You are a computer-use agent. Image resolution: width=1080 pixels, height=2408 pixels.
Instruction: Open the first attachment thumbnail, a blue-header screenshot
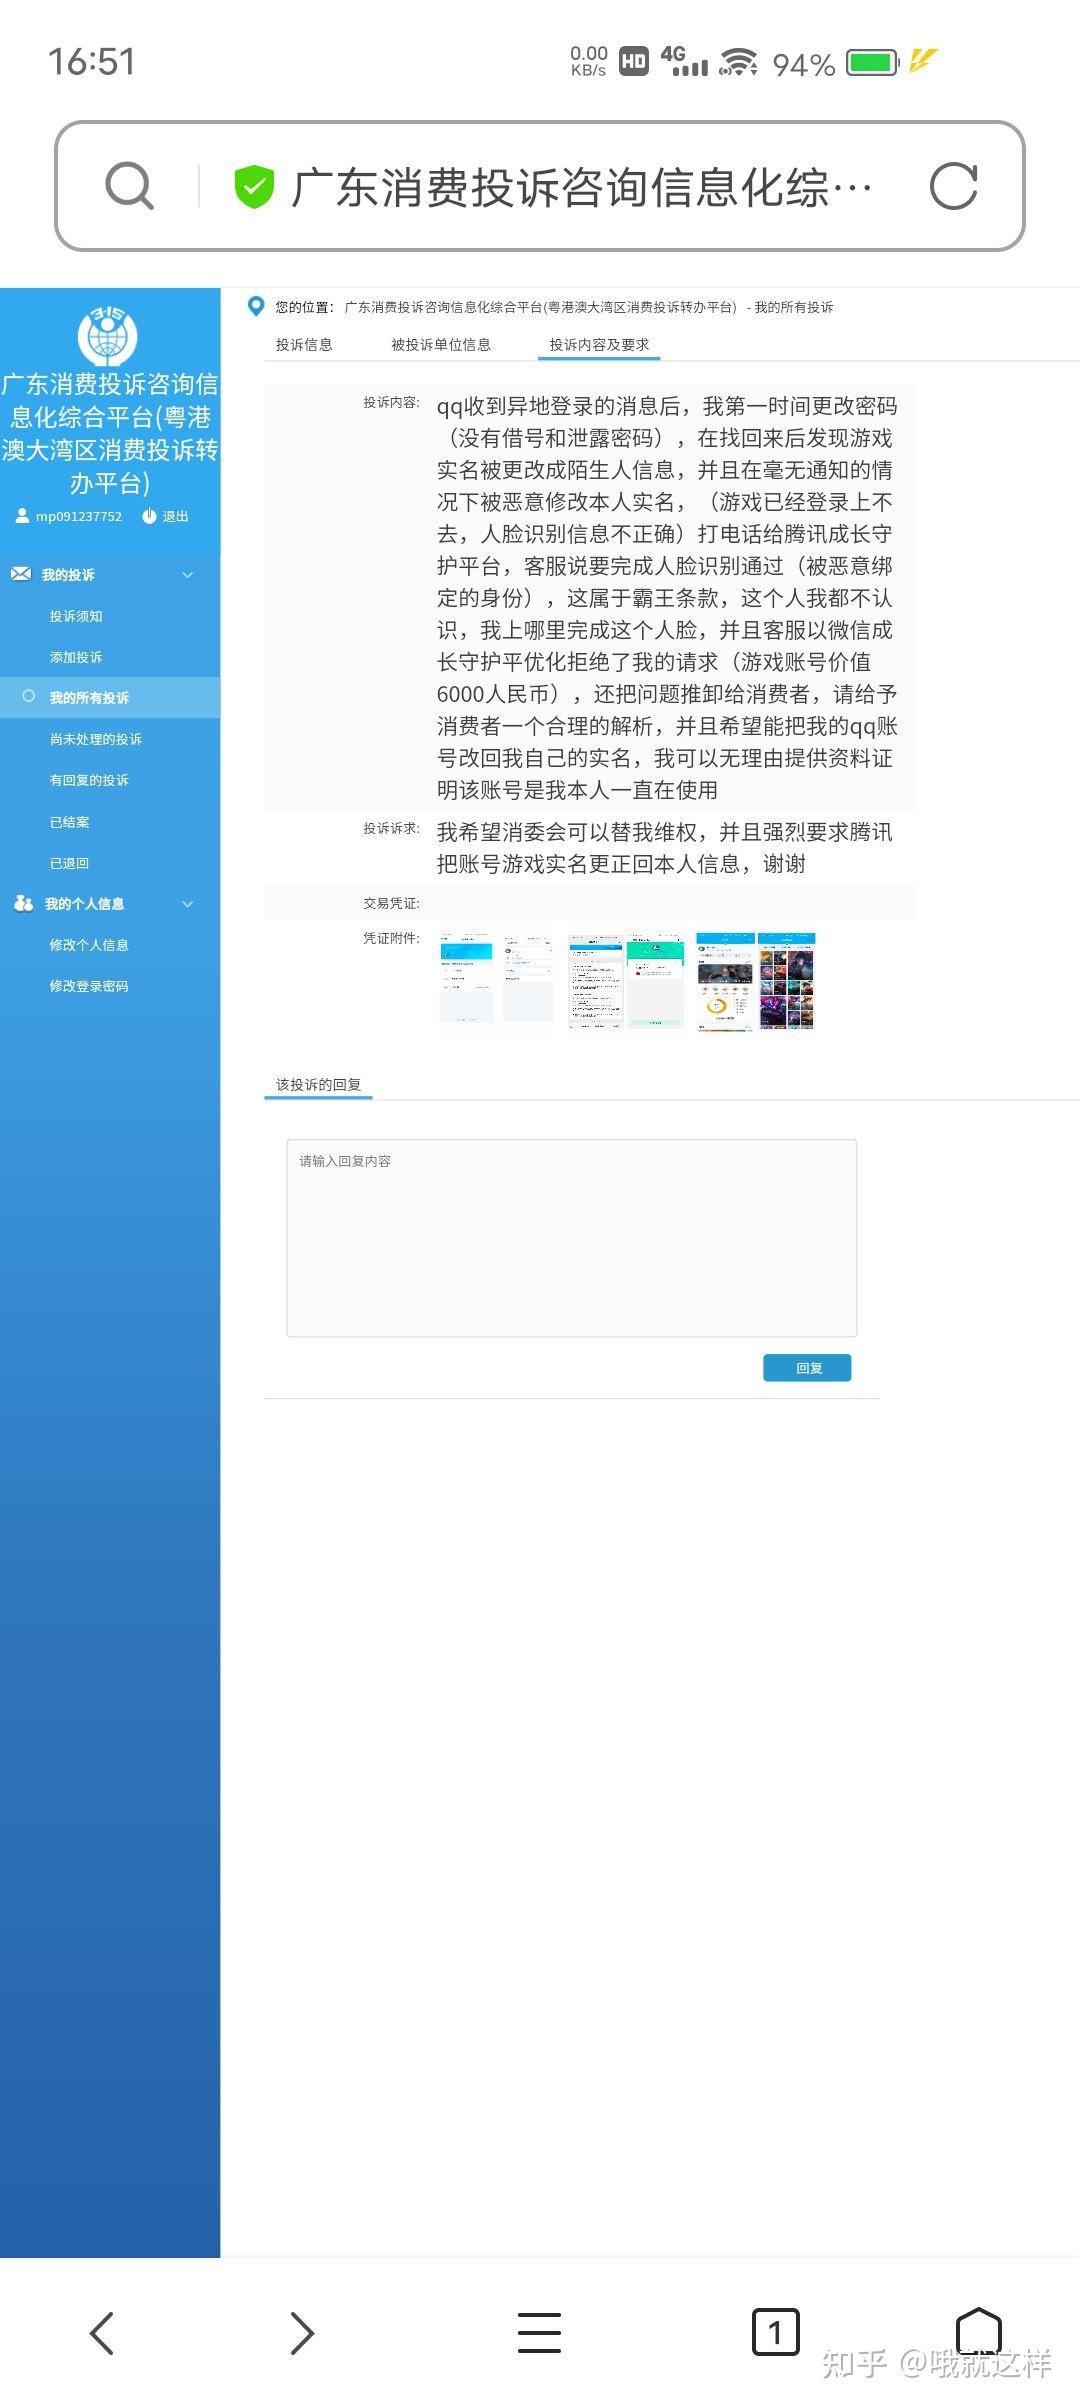click(x=467, y=978)
